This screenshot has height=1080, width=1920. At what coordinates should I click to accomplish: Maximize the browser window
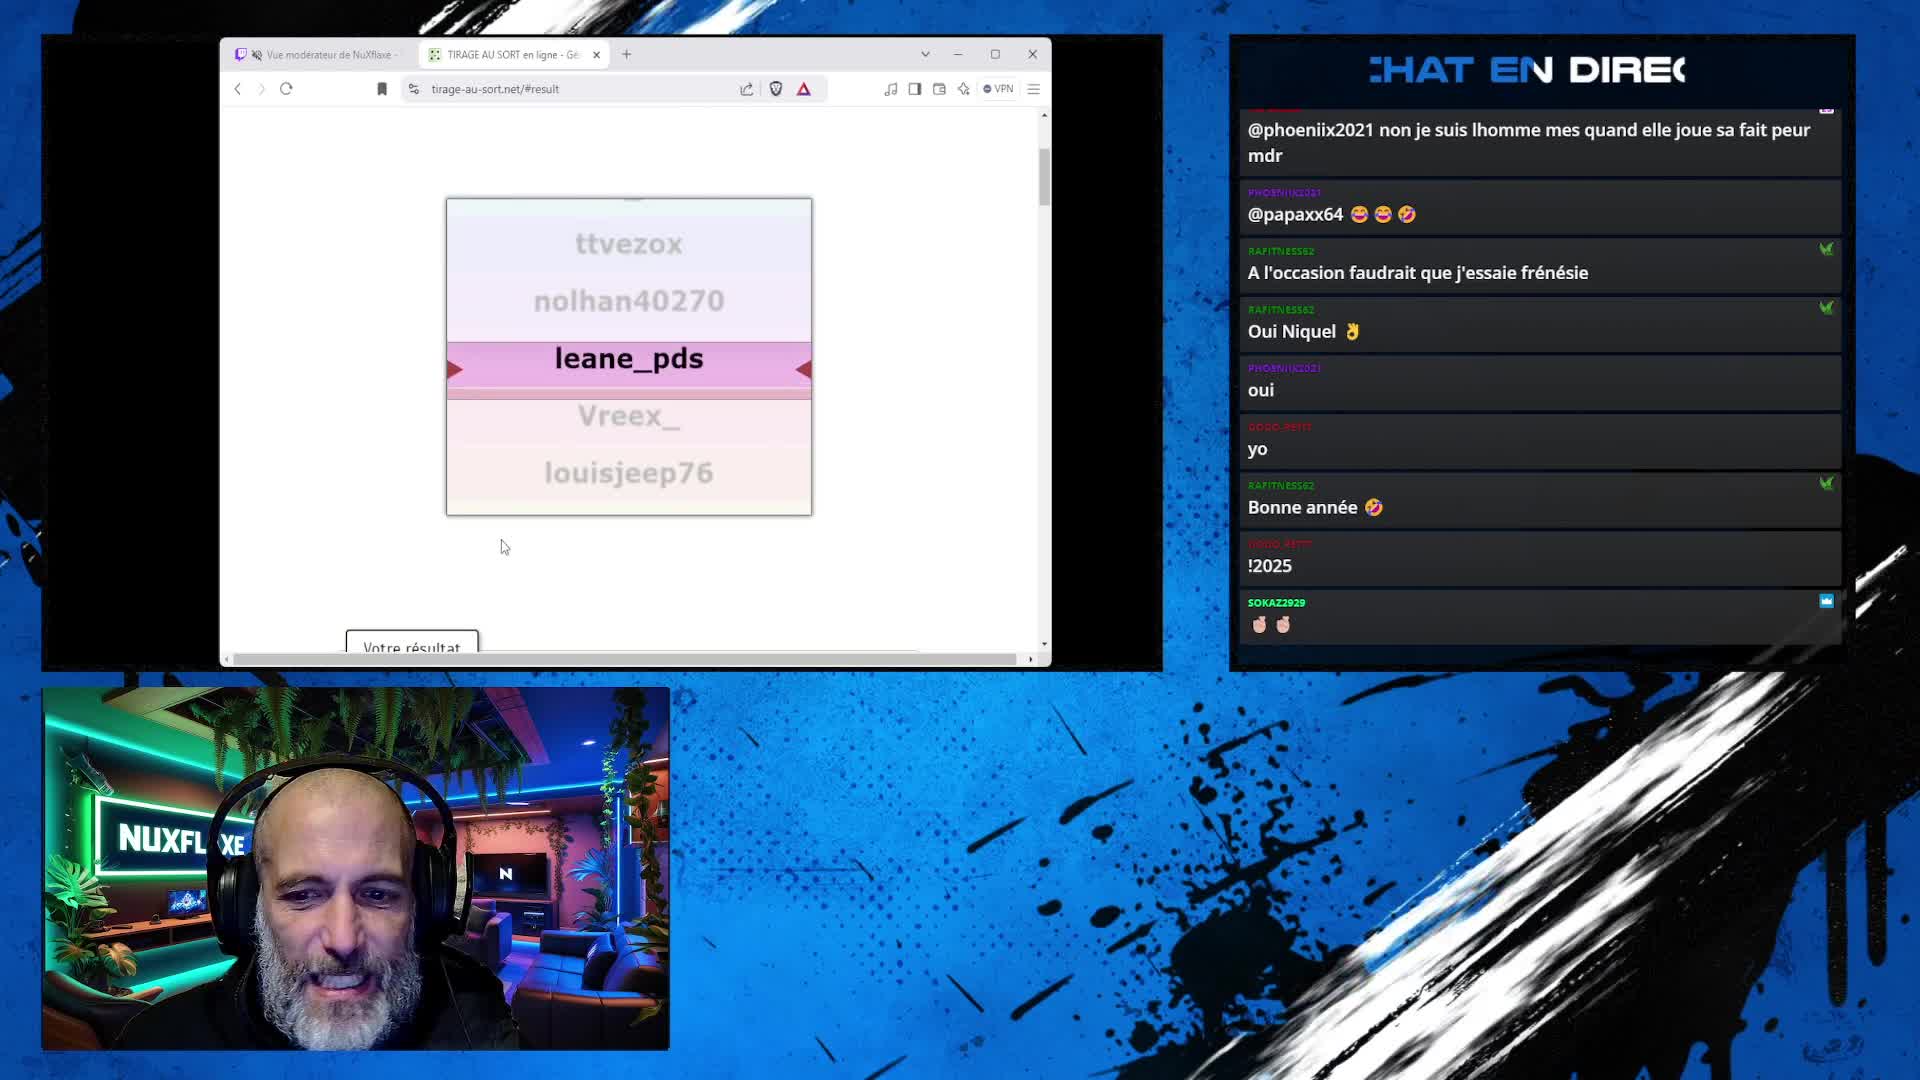995,55
